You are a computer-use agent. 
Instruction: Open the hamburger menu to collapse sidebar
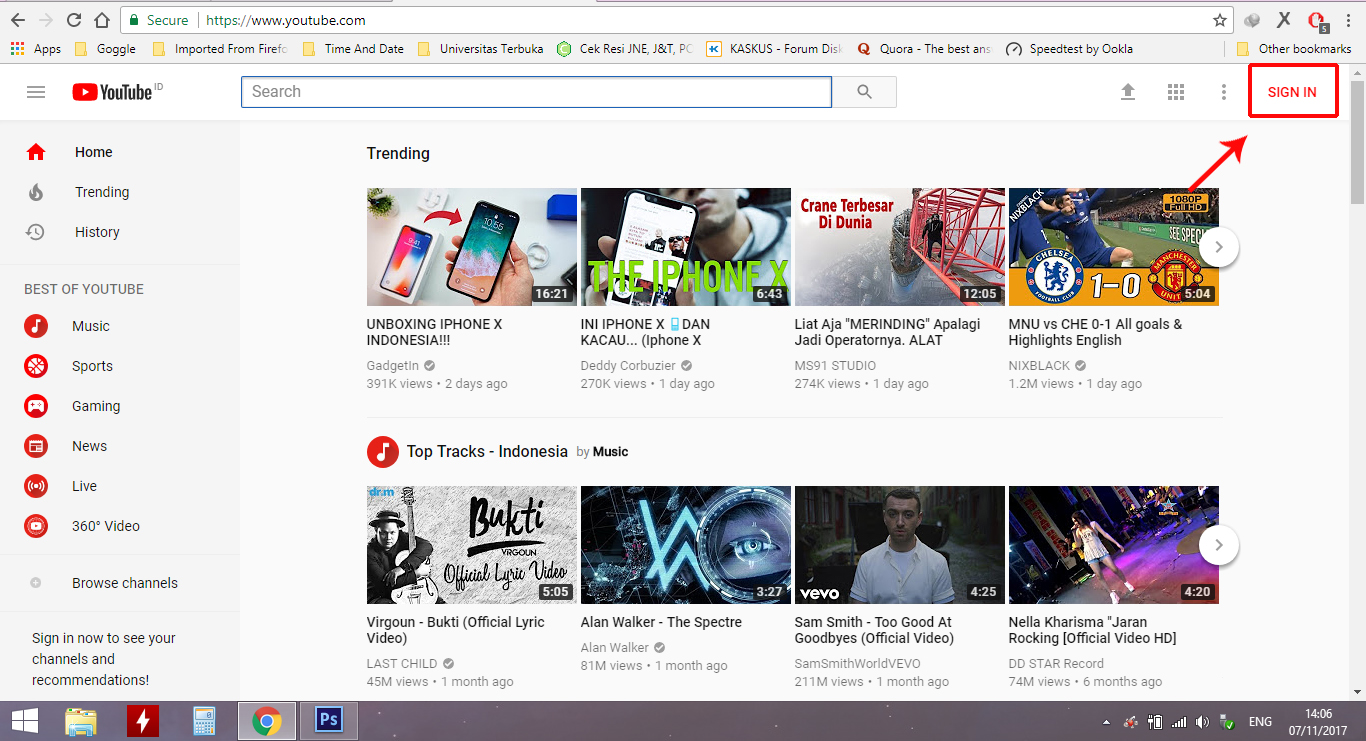pyautogui.click(x=36, y=91)
